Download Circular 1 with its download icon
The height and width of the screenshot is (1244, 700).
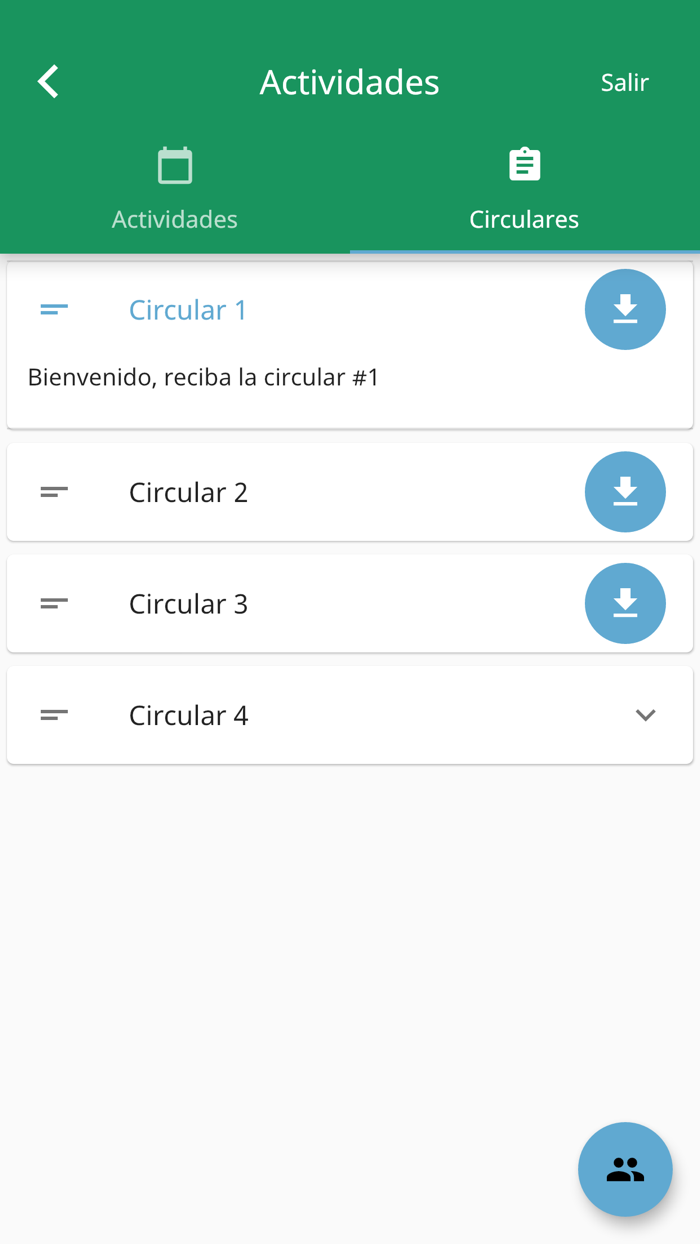[625, 310]
